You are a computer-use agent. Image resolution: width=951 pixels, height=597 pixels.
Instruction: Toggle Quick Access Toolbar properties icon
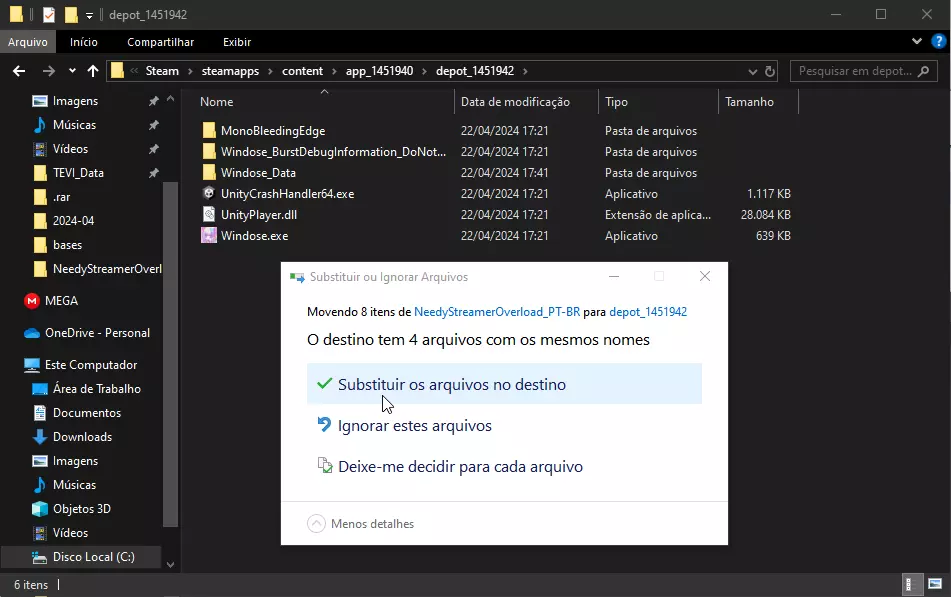pos(49,15)
